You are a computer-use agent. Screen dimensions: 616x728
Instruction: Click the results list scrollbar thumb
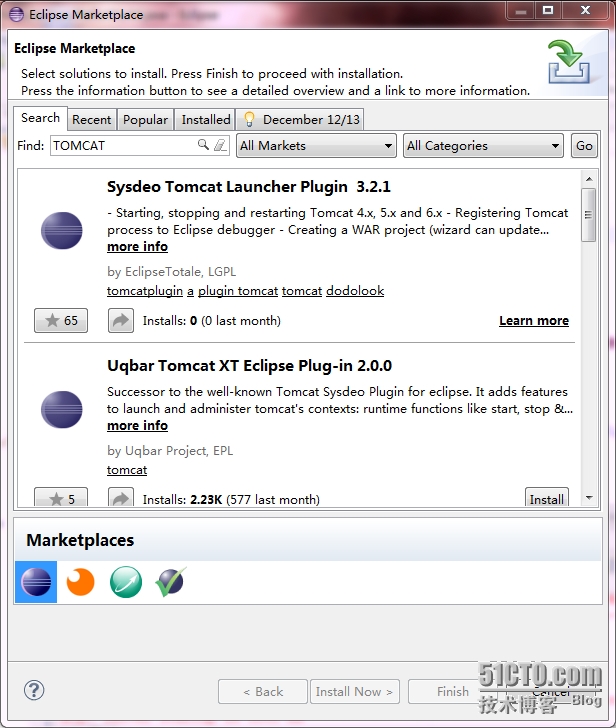coord(589,214)
